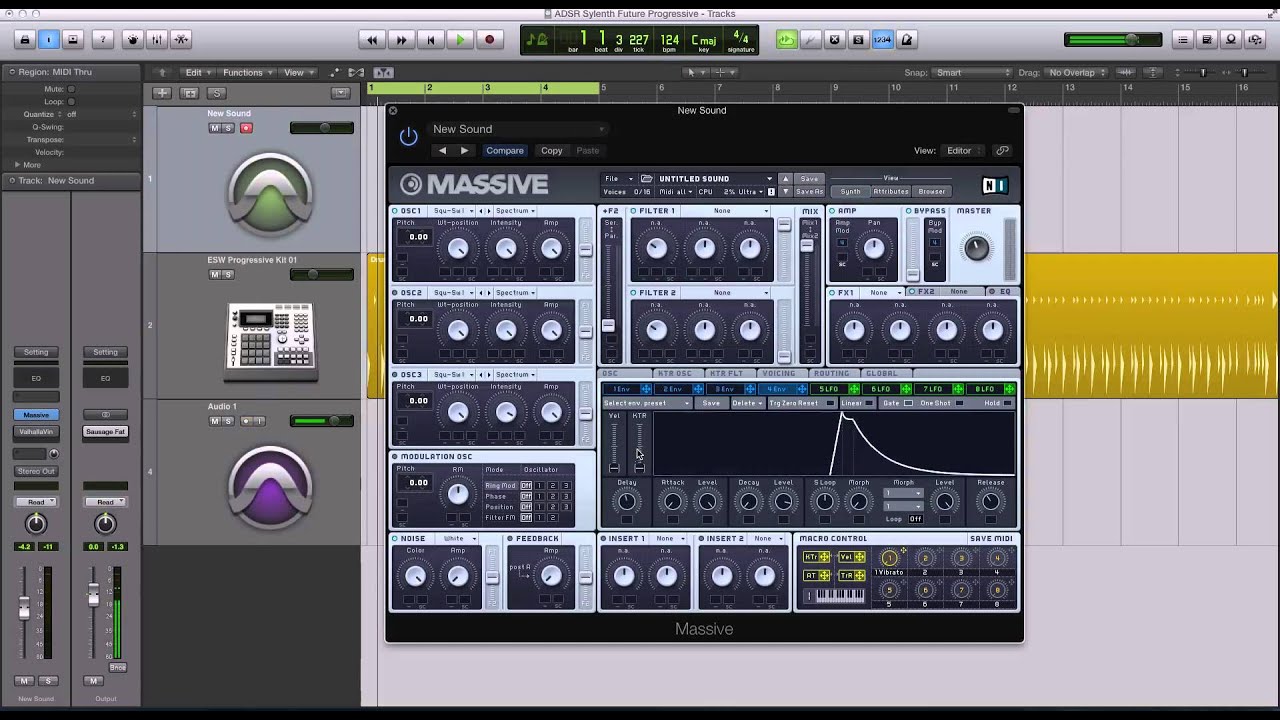Viewport: 1280px width, 720px height.
Task: Tick the region Mute checkbox in inspector
Action: [x=71, y=89]
